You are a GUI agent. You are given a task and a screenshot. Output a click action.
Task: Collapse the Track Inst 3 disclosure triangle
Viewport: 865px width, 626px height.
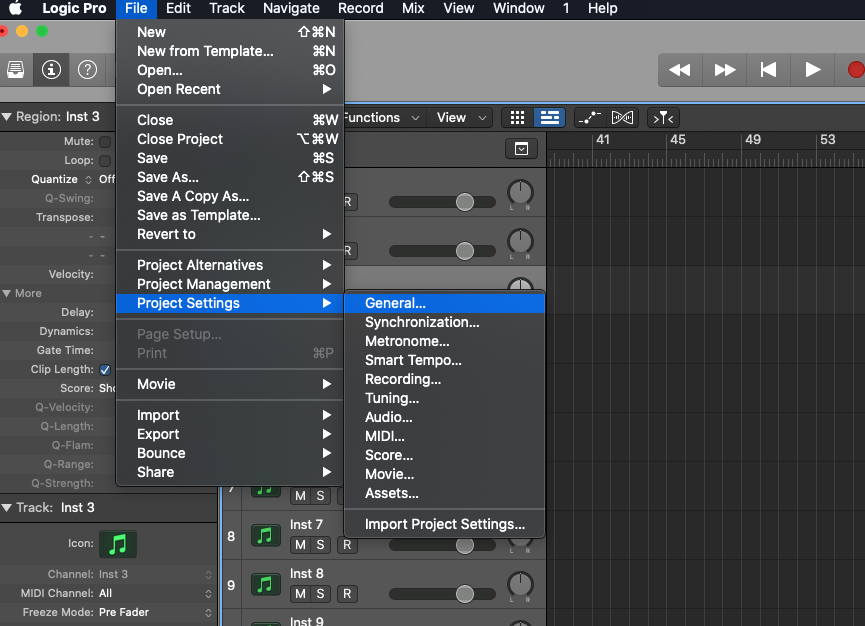[x=7, y=507]
